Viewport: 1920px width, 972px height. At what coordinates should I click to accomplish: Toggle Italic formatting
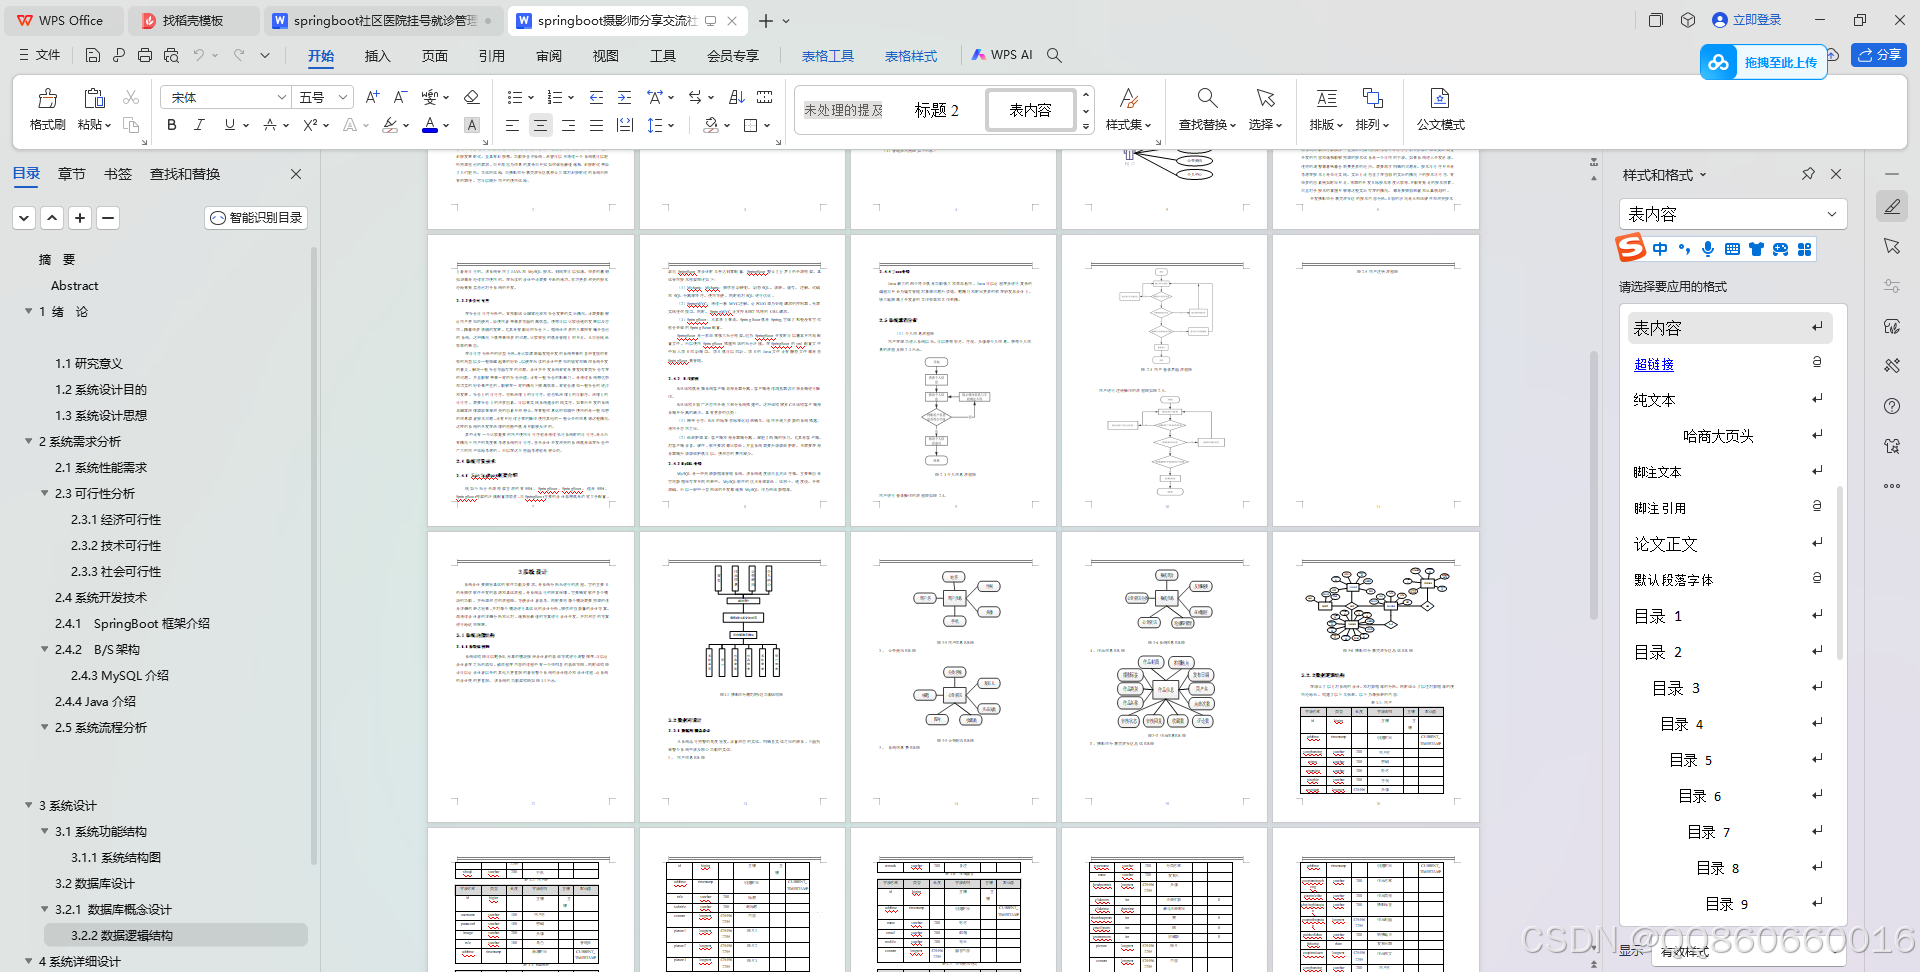coord(199,125)
